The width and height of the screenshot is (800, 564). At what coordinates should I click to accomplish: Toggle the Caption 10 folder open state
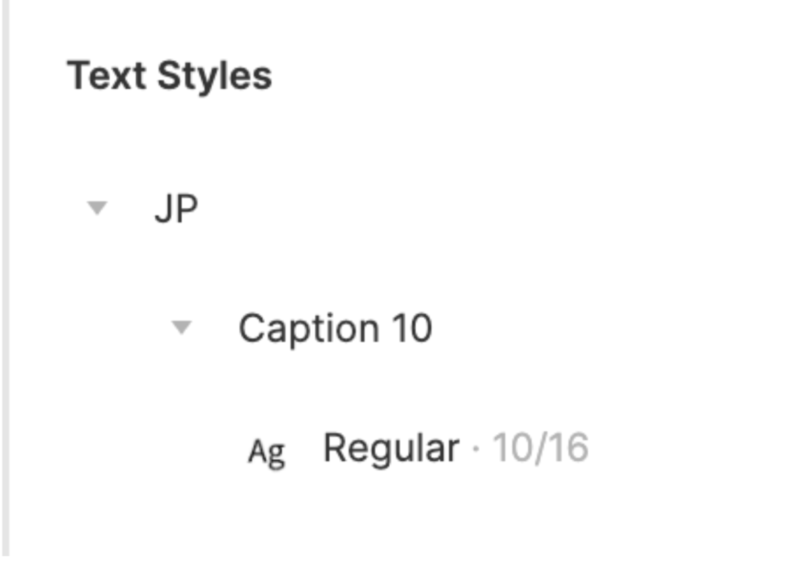point(181,327)
